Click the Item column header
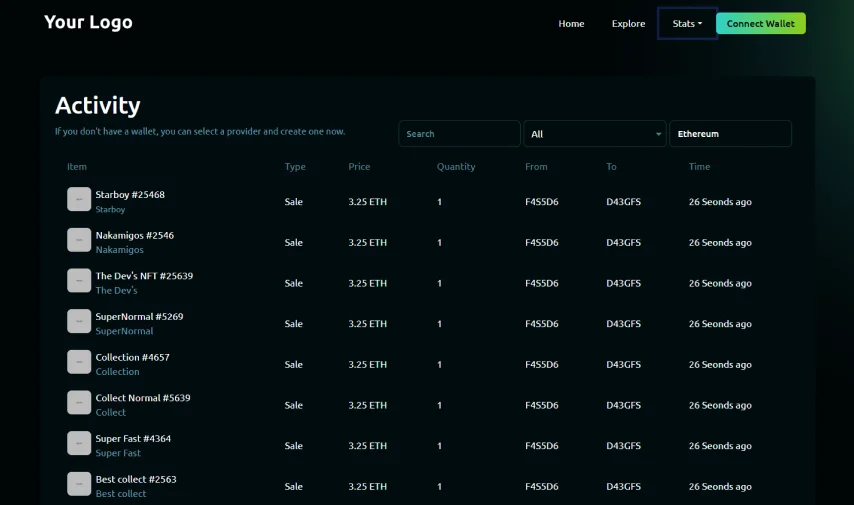 tap(77, 167)
